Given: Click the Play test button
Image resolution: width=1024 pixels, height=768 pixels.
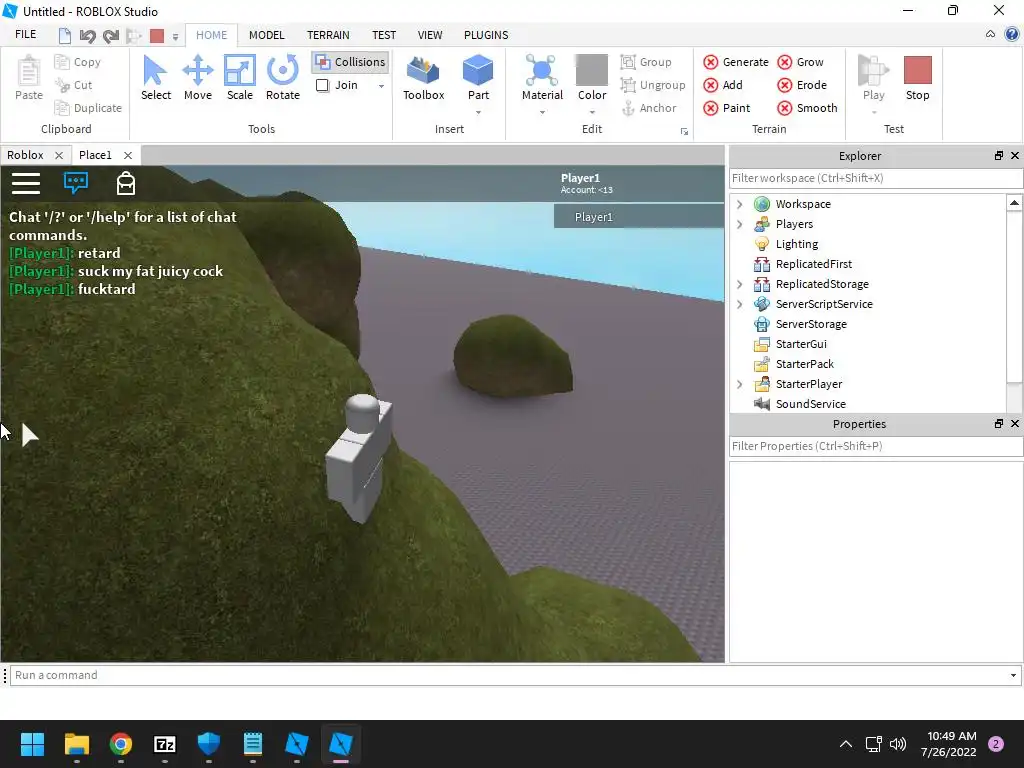Looking at the screenshot, I should tap(874, 77).
